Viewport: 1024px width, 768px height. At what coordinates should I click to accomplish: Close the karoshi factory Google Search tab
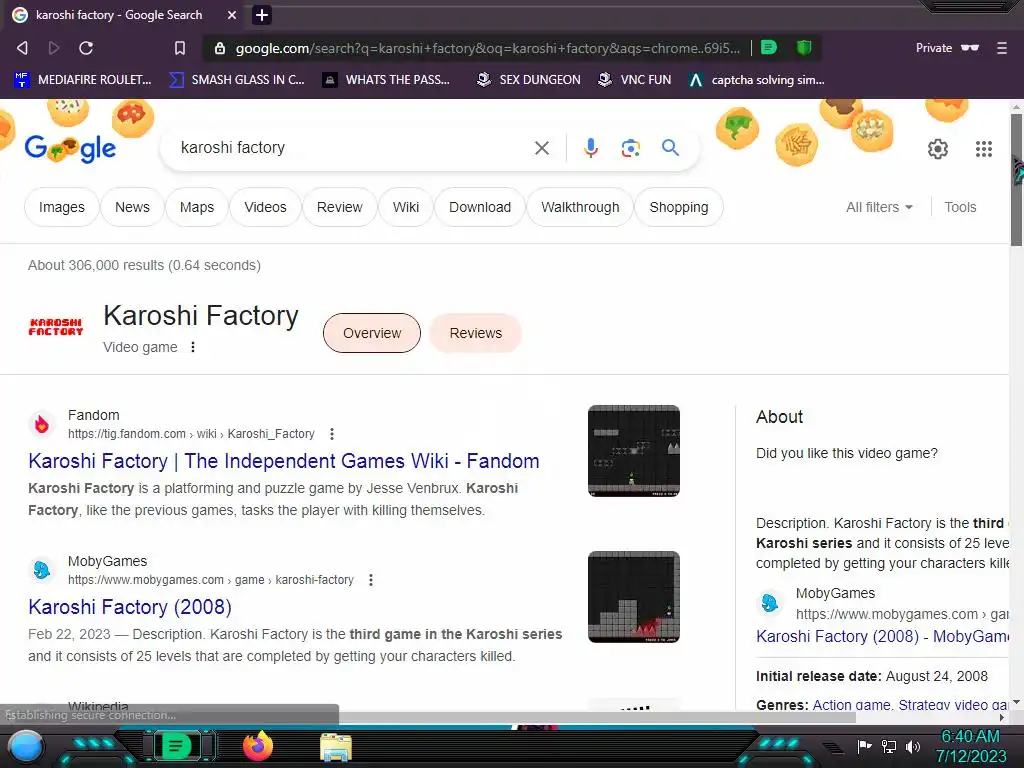(231, 14)
